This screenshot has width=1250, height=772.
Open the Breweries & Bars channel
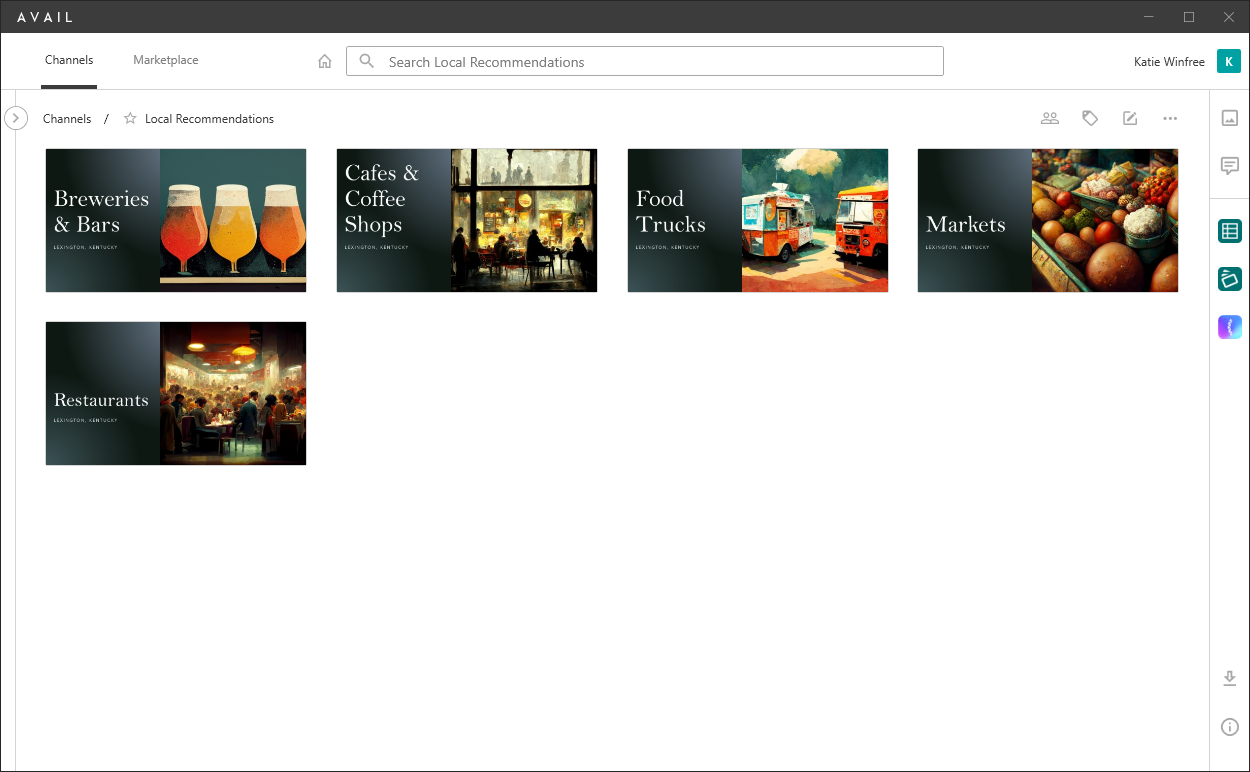(176, 220)
